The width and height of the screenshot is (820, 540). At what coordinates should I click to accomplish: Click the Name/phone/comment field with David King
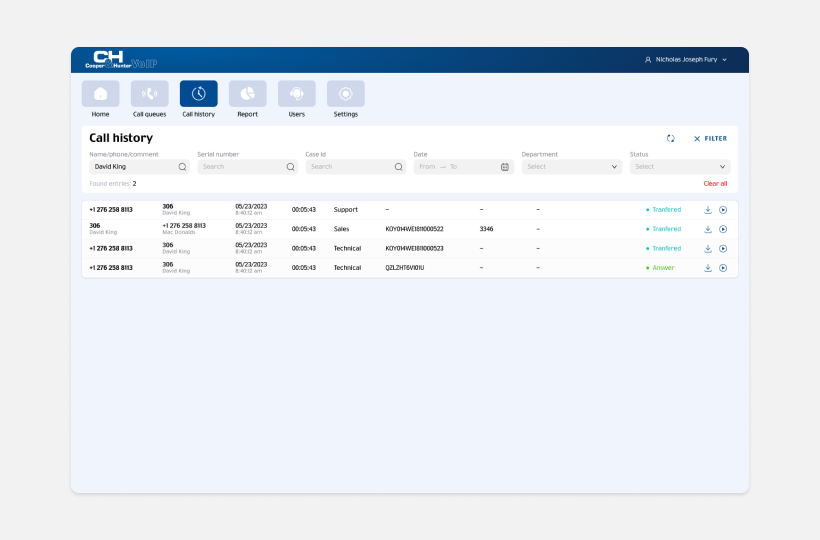click(132, 167)
